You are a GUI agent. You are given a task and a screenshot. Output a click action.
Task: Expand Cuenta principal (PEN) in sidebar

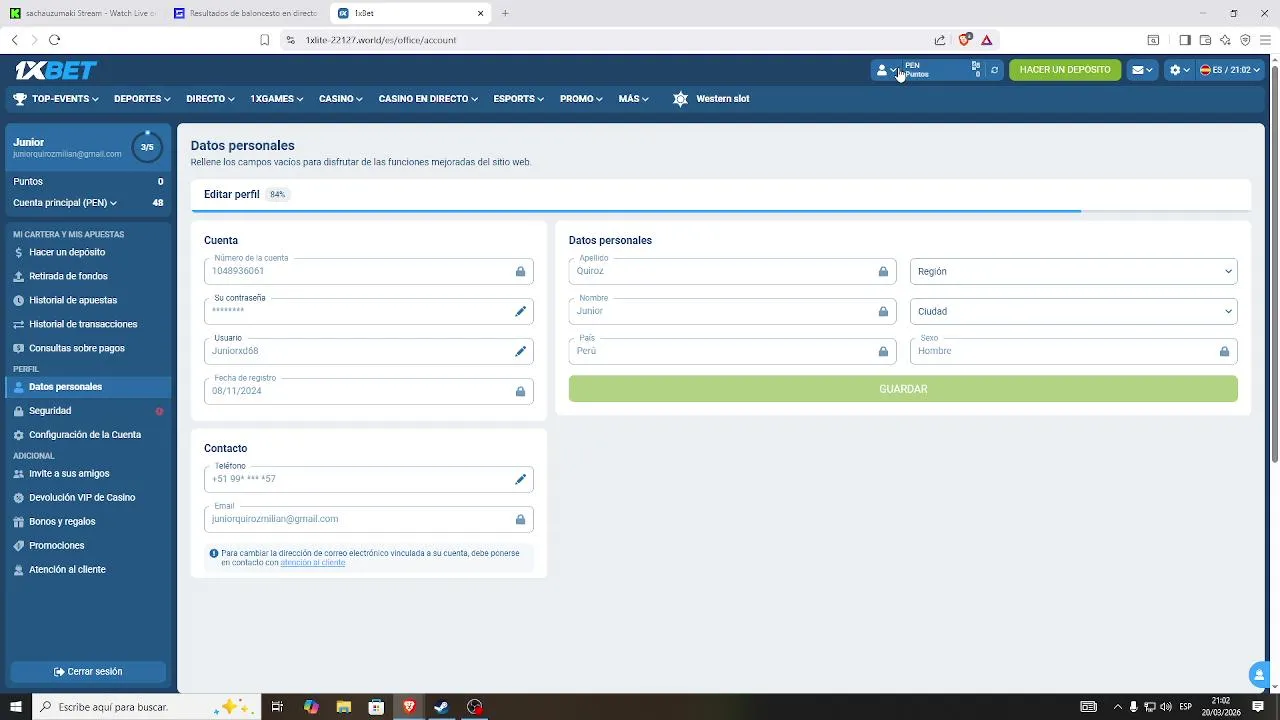tap(65, 203)
